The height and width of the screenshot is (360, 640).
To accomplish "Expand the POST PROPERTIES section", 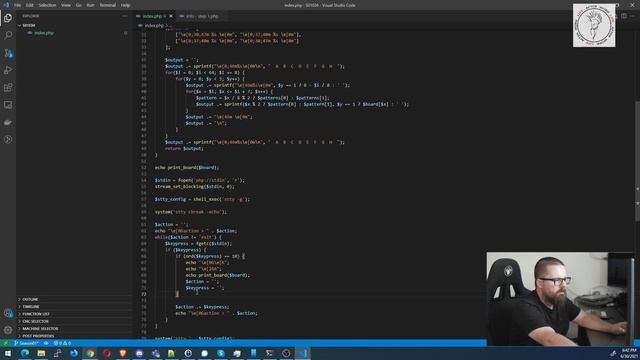I will (x=74, y=336).
